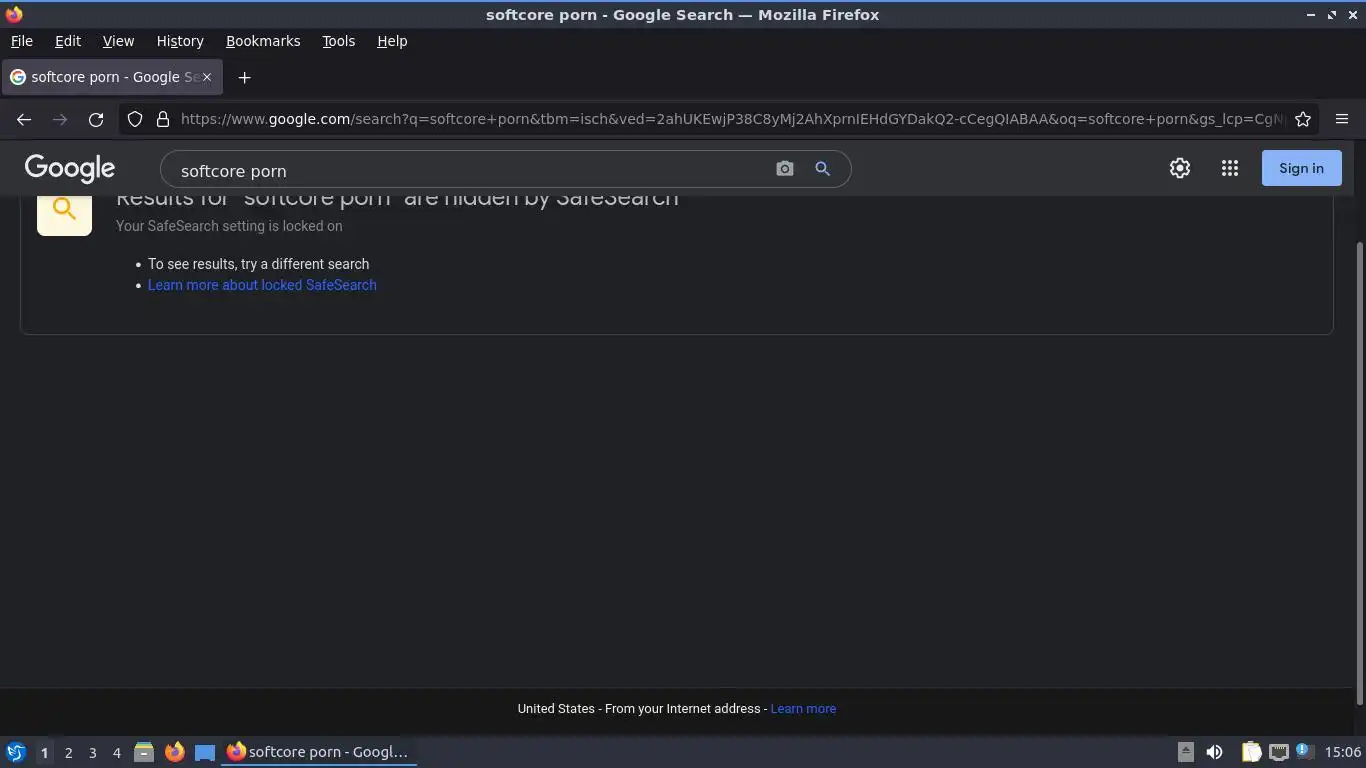Switch to workspace 1
The image size is (1366, 768).
click(x=44, y=752)
